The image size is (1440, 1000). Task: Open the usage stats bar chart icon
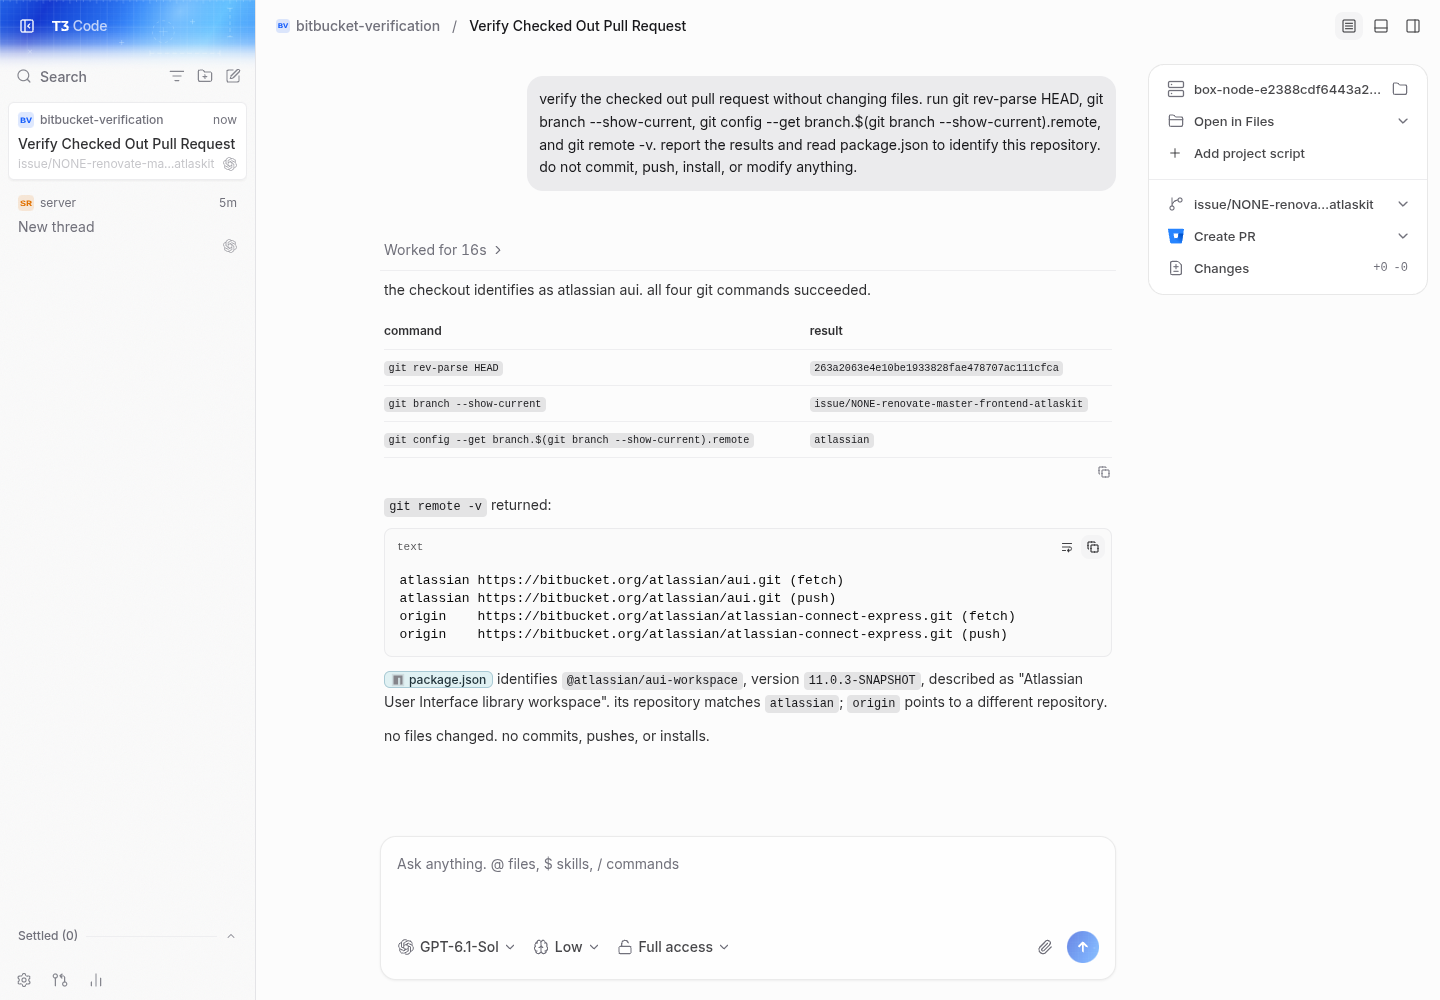(x=96, y=980)
